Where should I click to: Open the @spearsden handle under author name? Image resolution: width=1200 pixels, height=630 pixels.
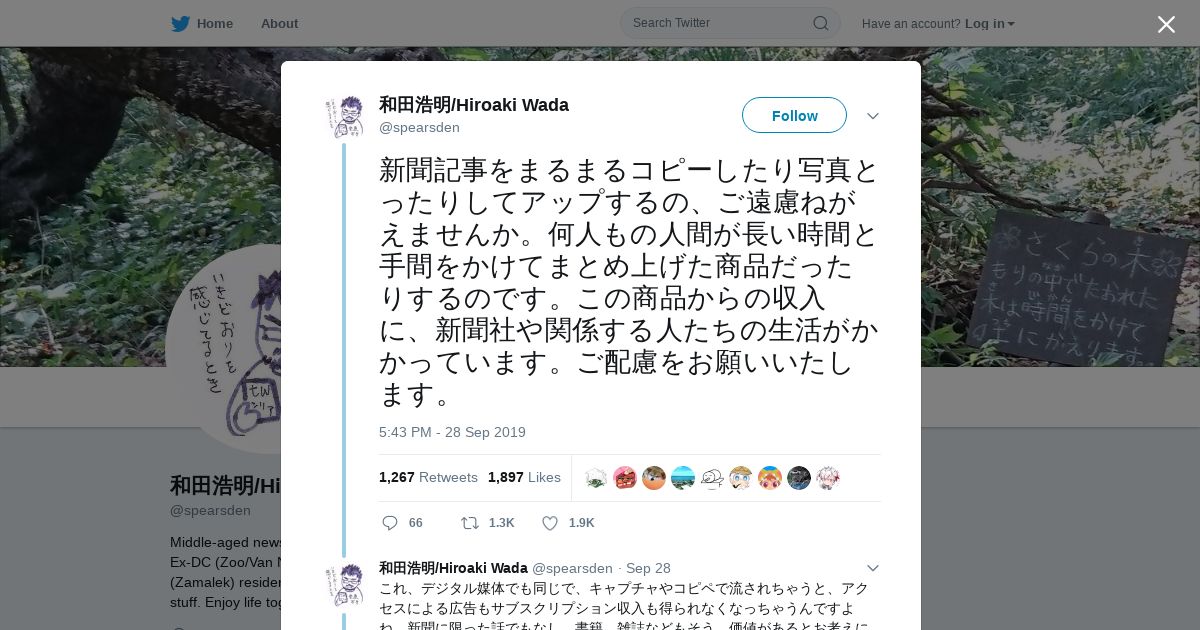click(419, 127)
